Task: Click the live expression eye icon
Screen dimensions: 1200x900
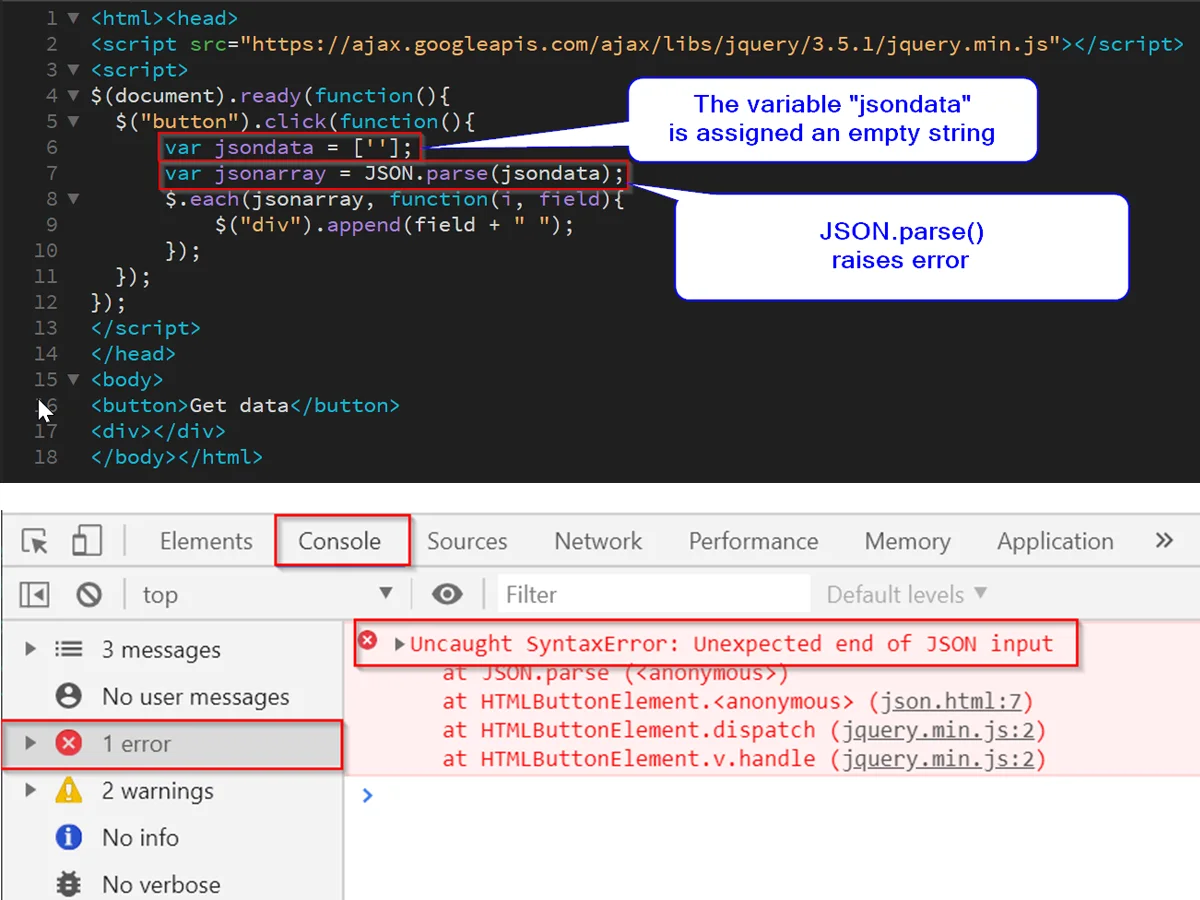Action: (x=447, y=595)
